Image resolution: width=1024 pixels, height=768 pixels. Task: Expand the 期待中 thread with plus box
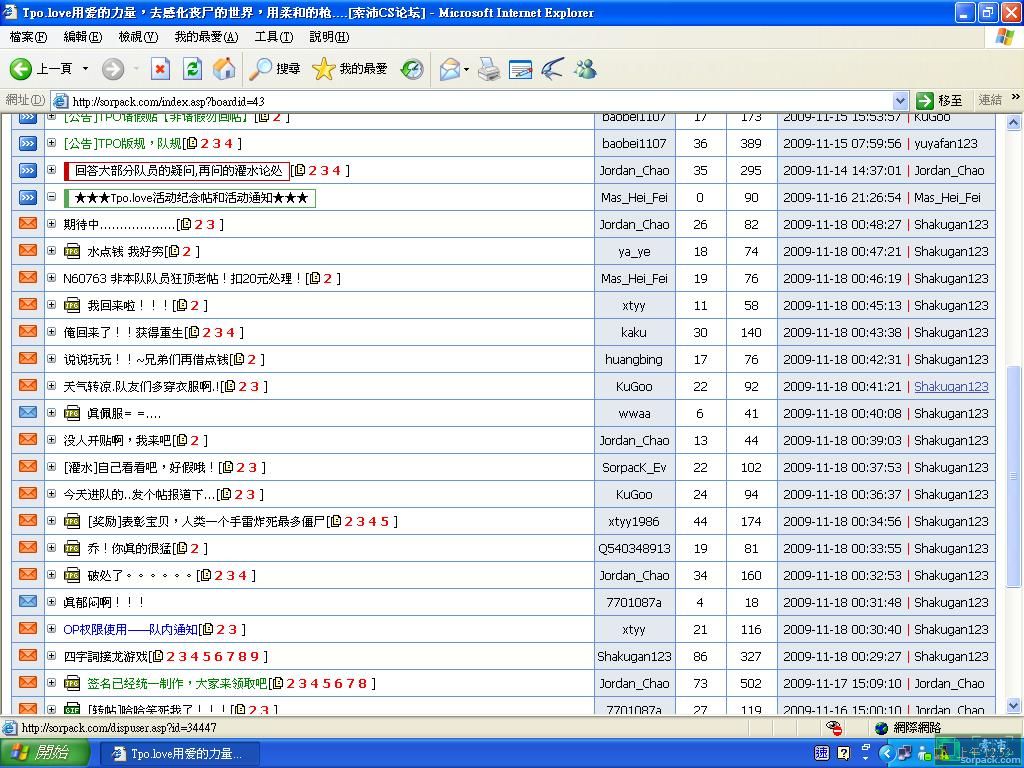pos(52,224)
